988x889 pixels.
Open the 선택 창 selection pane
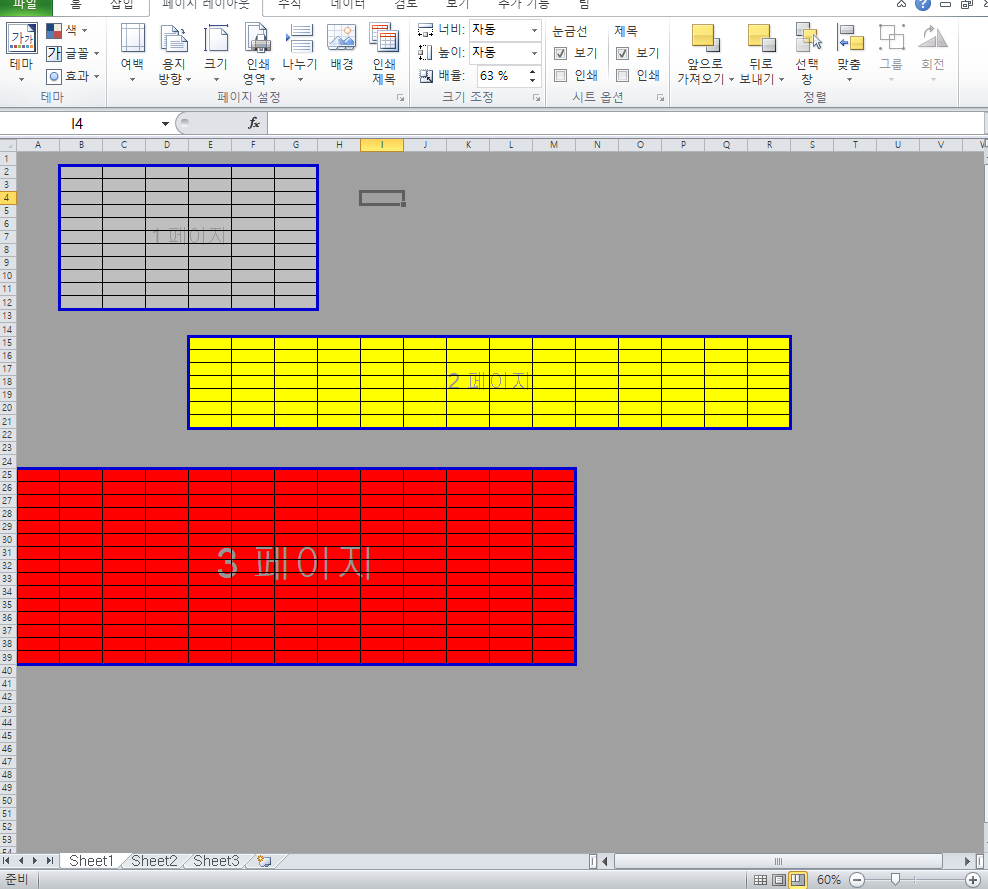tap(807, 53)
